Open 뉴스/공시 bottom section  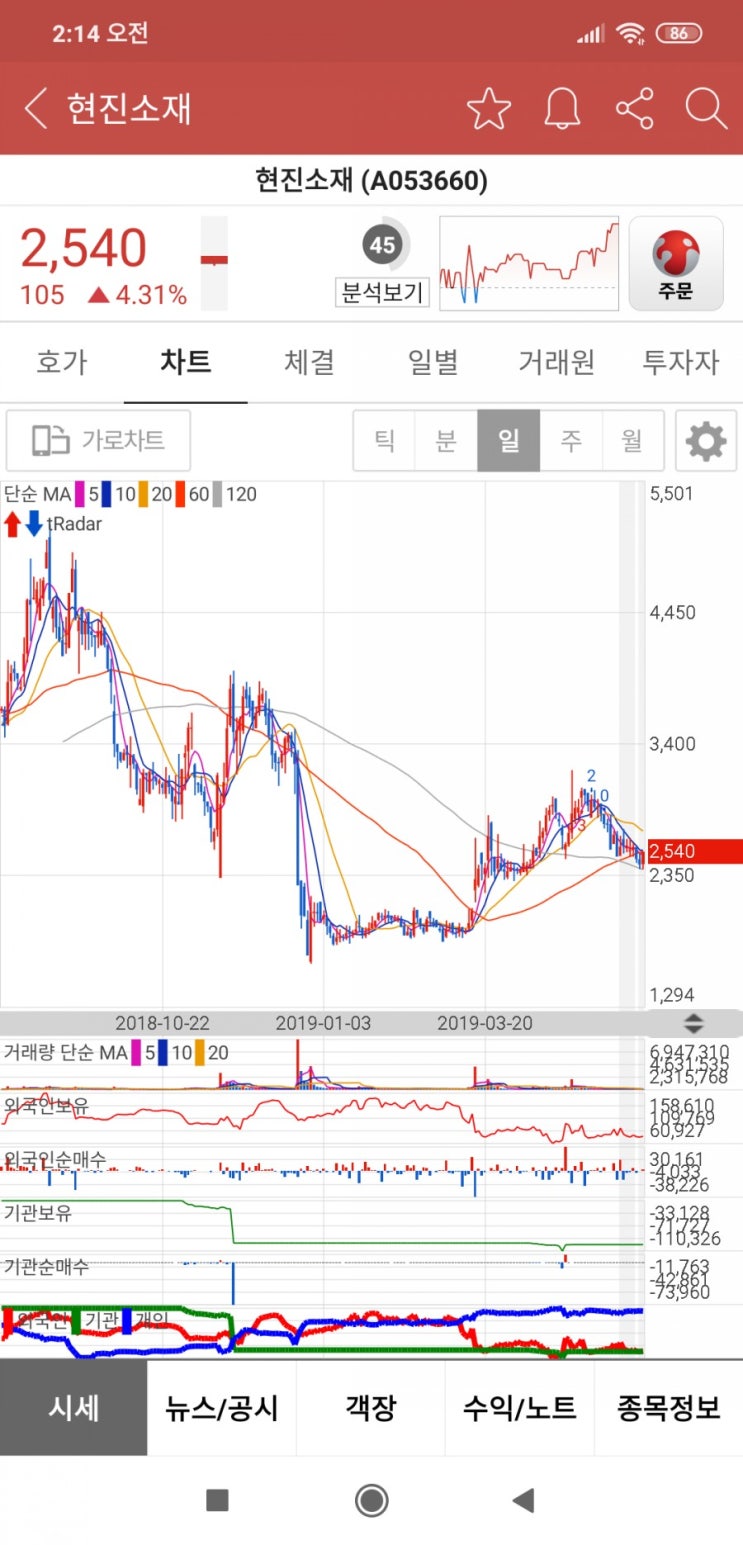pyautogui.click(x=221, y=1408)
